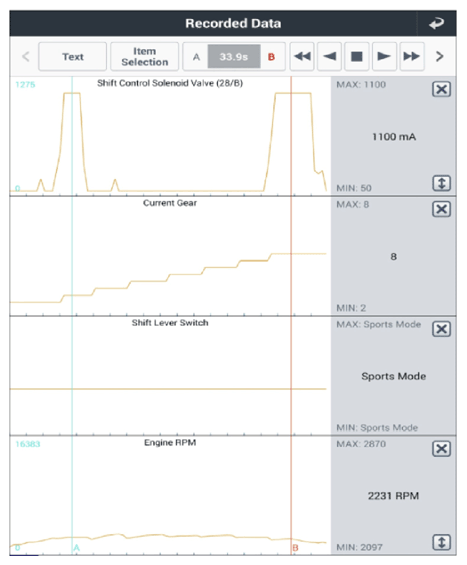Remove the Engine RPM graph
Viewport: 467px width, 565px height.
tap(441, 449)
